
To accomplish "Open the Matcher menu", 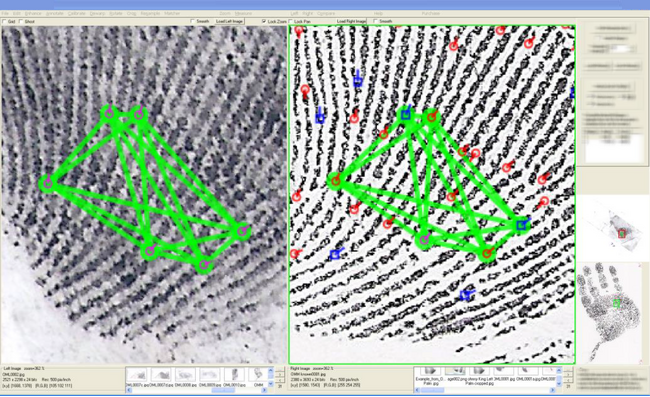I will (x=172, y=14).
